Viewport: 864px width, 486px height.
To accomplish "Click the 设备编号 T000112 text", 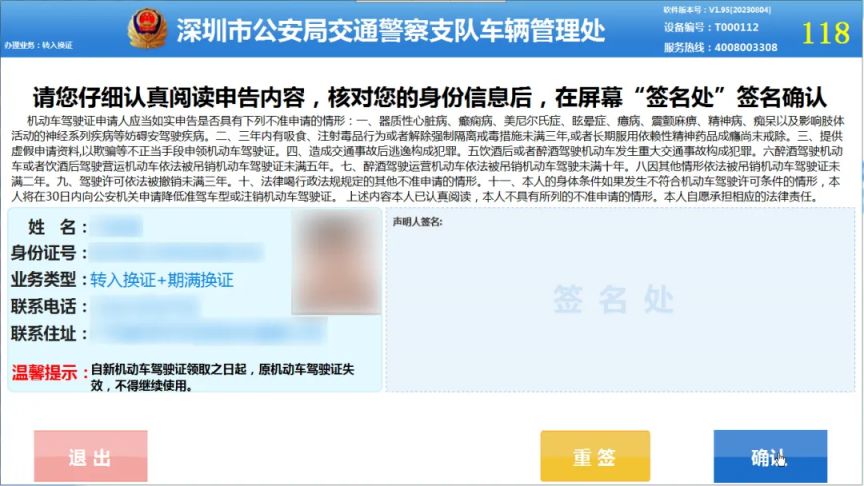I will [711, 27].
